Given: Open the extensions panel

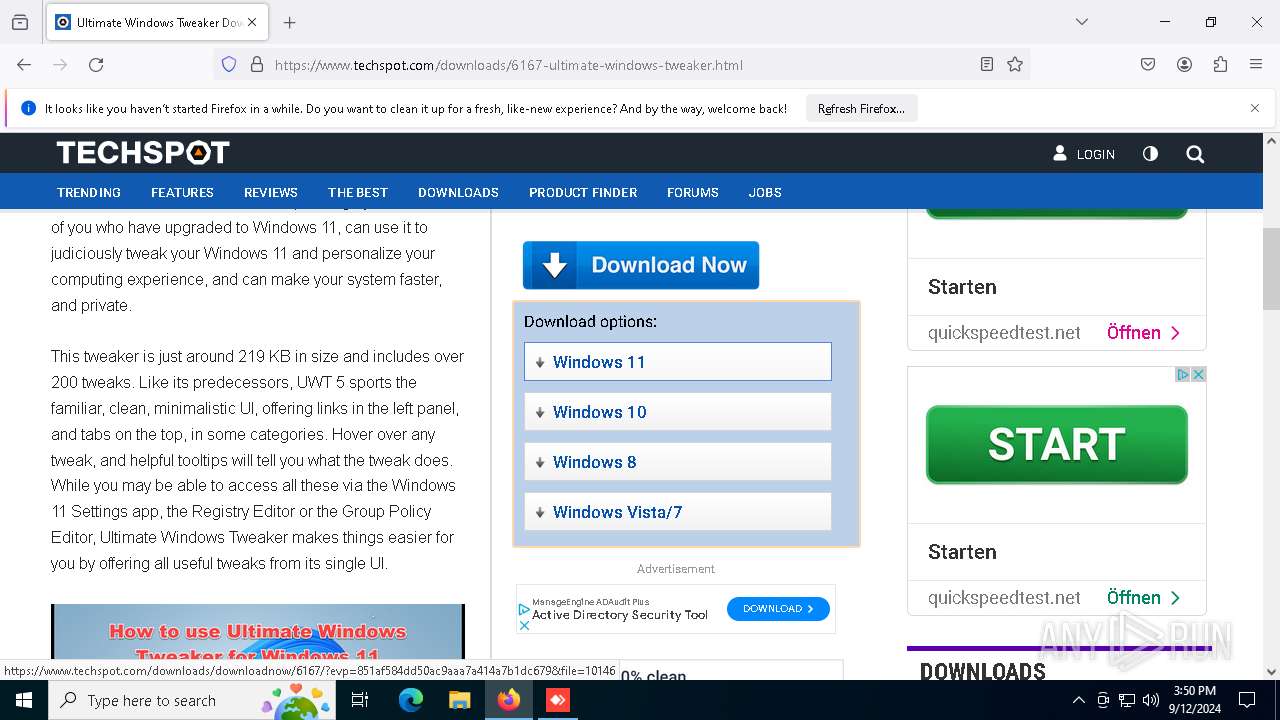Looking at the screenshot, I should 1220,65.
